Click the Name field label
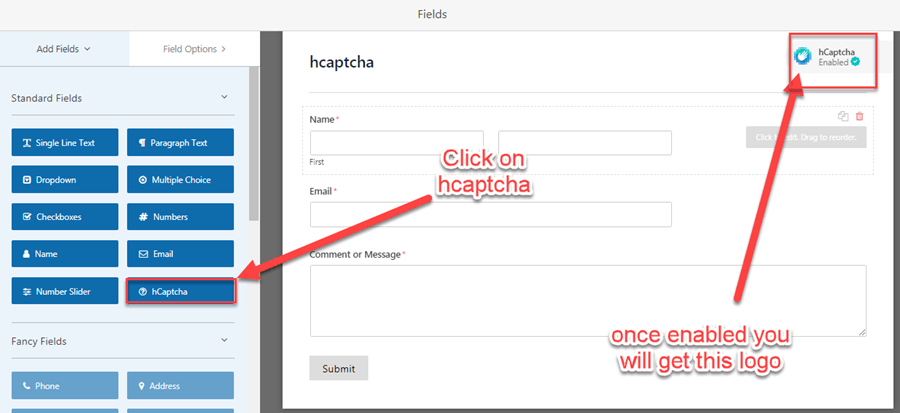Screen dimensions: 900x413 point(321,119)
